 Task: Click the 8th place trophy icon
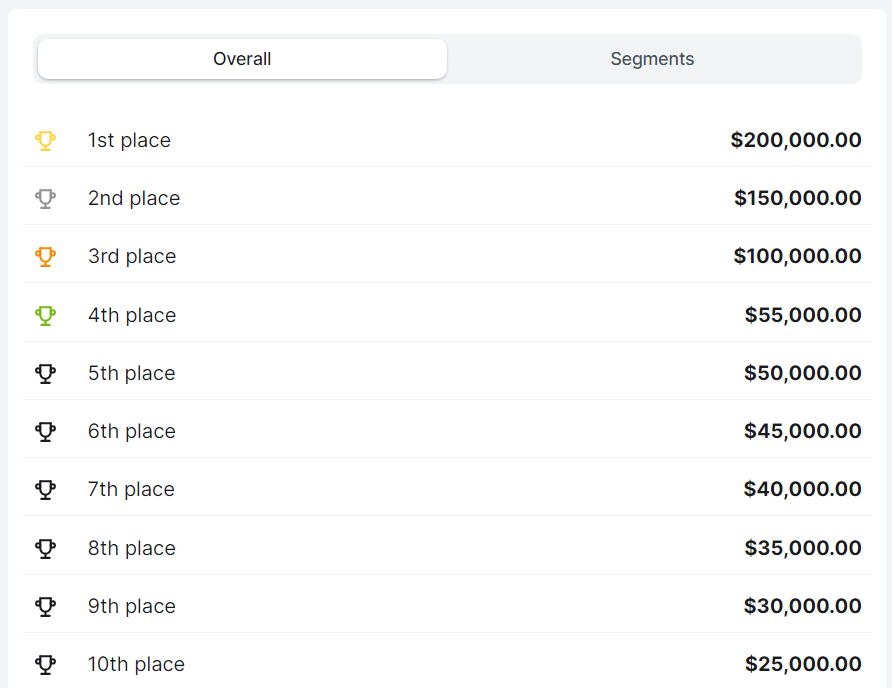coord(46,548)
